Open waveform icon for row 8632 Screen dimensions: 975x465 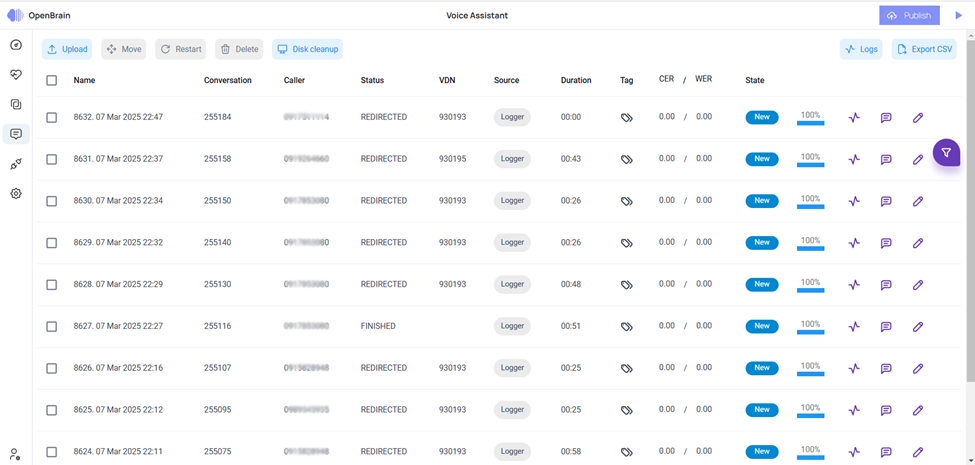854,117
